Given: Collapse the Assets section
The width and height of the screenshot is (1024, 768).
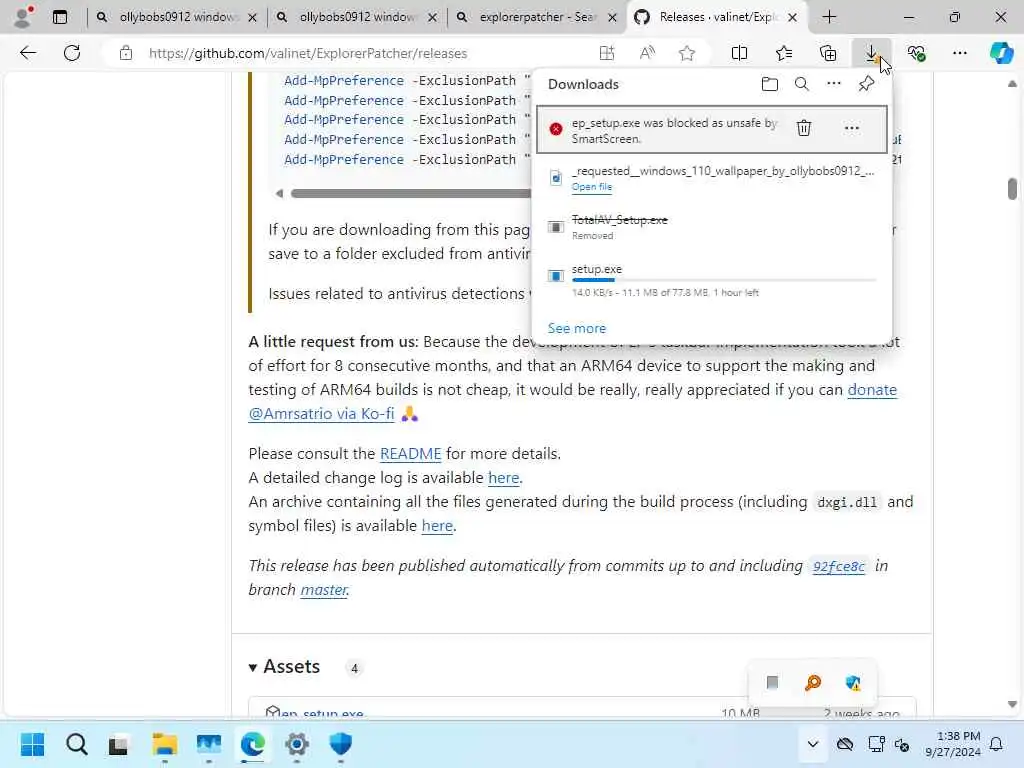Looking at the screenshot, I should [253, 667].
